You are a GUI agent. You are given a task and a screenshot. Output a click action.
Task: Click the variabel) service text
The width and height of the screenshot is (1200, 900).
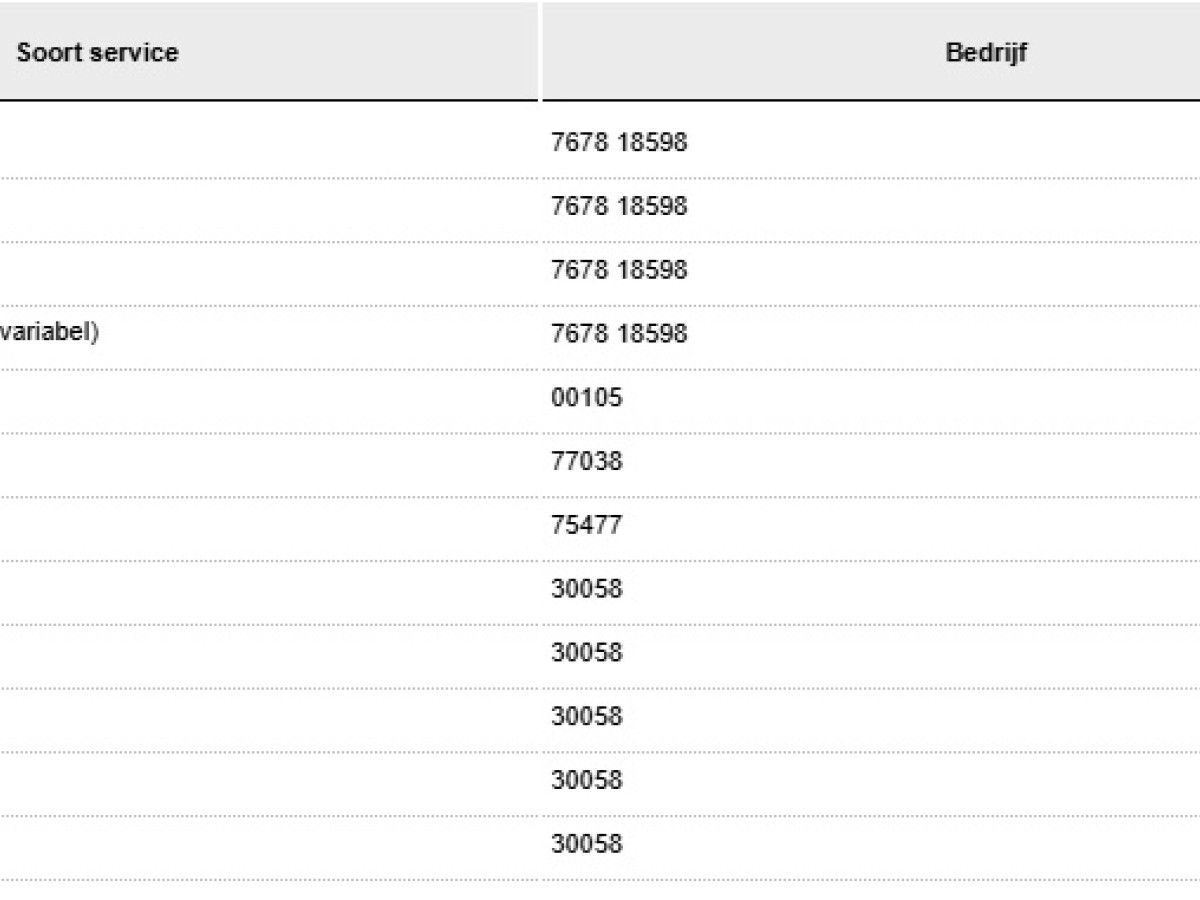pyautogui.click(x=48, y=334)
